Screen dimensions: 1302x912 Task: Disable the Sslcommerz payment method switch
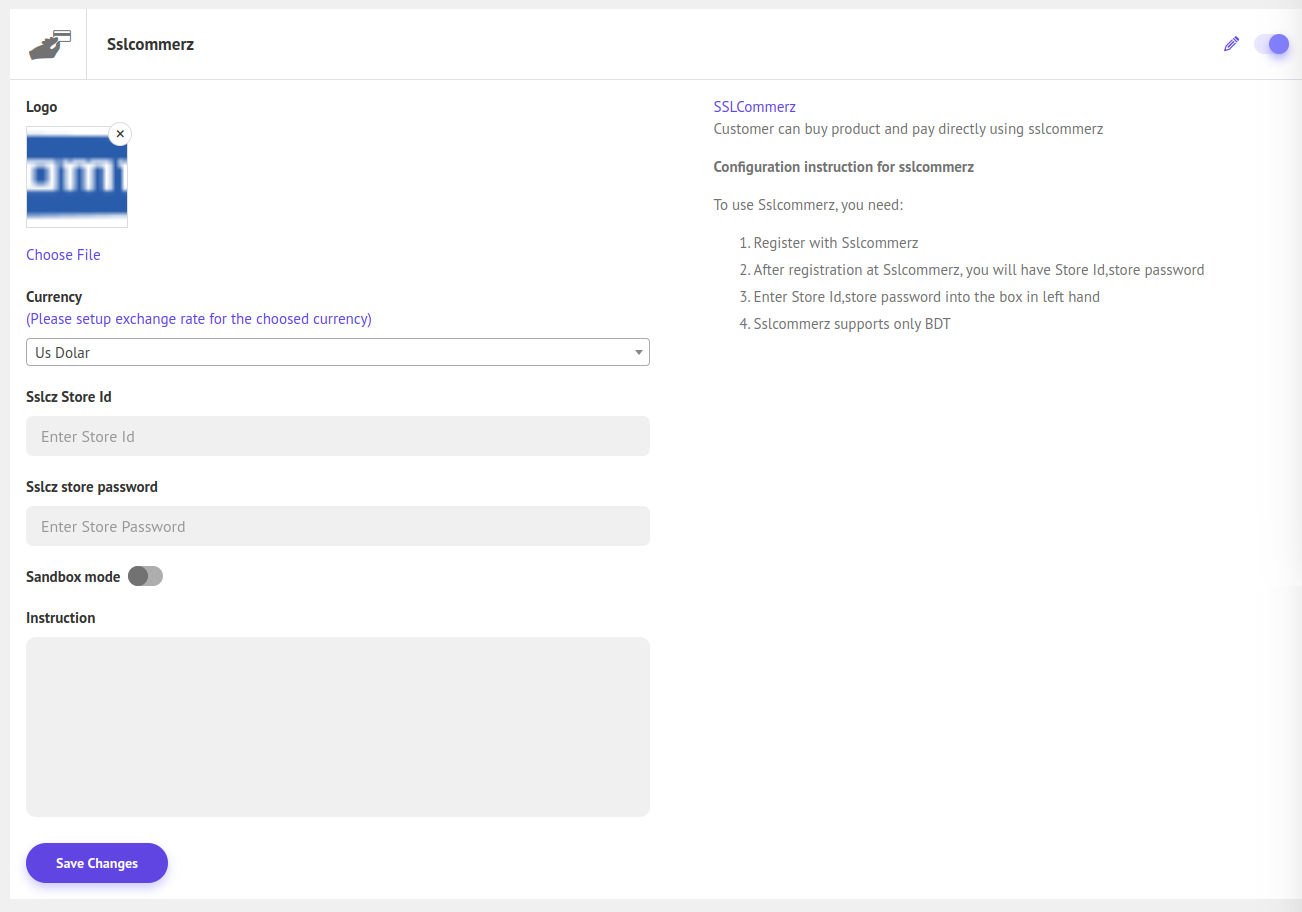click(x=1271, y=44)
